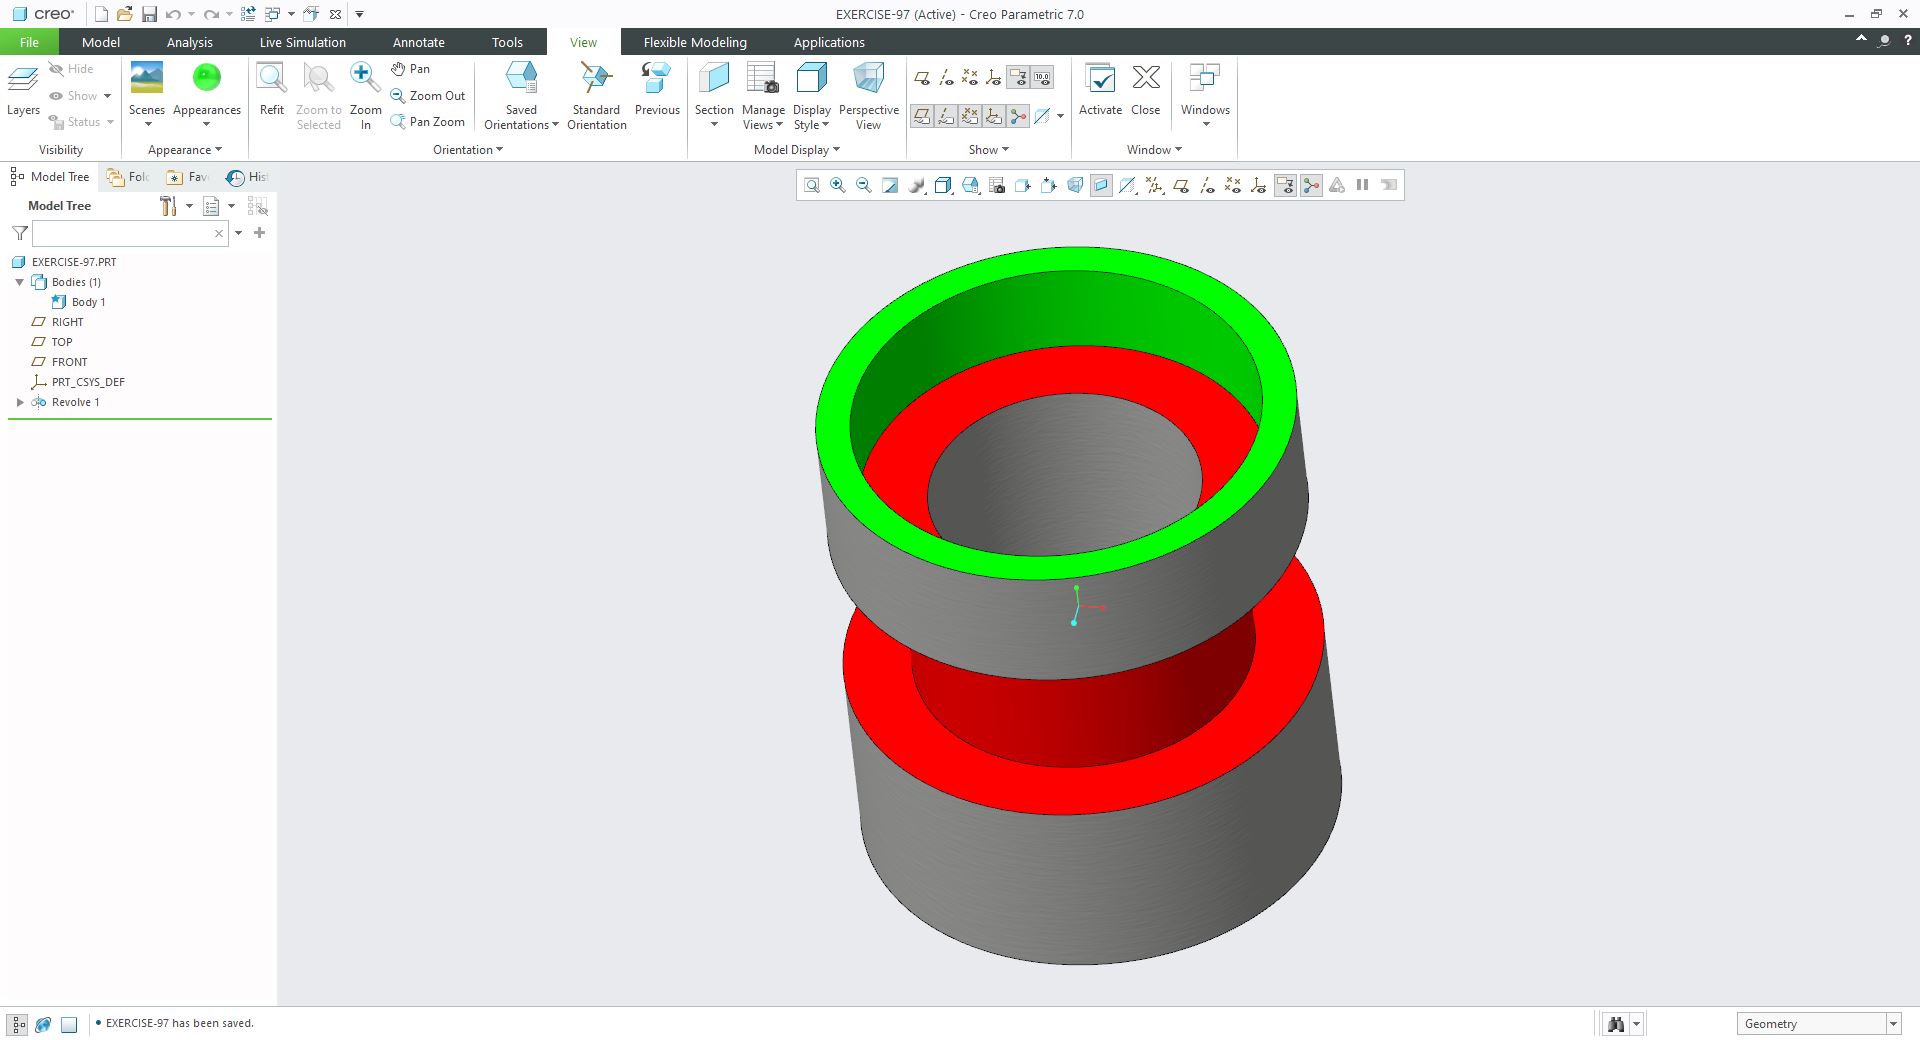Toggle axis display in ribbon Show group
This screenshot has height=1040, width=1920.
pos(946,77)
